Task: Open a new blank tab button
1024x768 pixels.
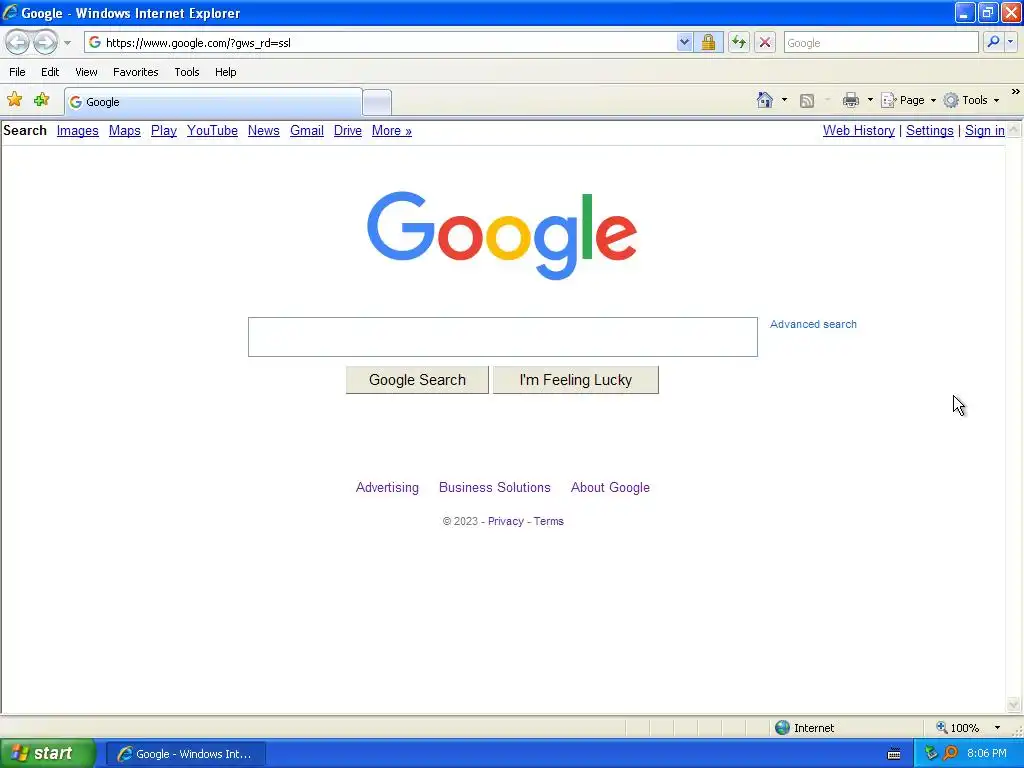Action: (377, 103)
